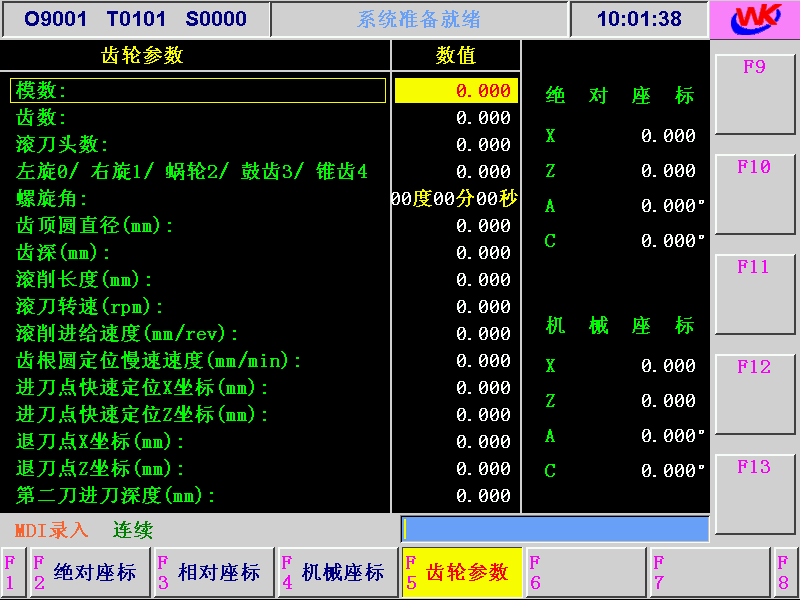Click the F8 right arrow softkey

point(786,572)
